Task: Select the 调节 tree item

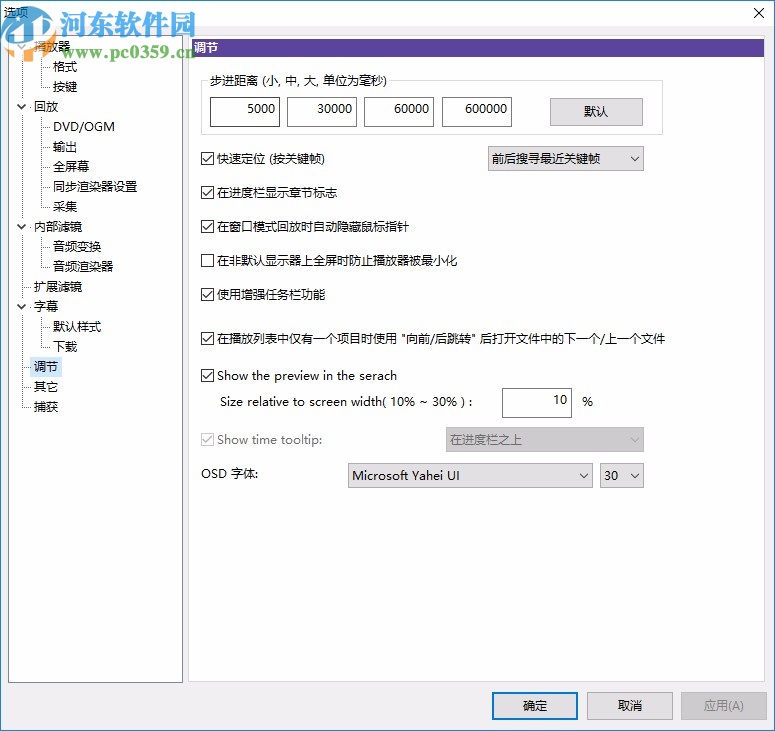Action: tap(46, 367)
